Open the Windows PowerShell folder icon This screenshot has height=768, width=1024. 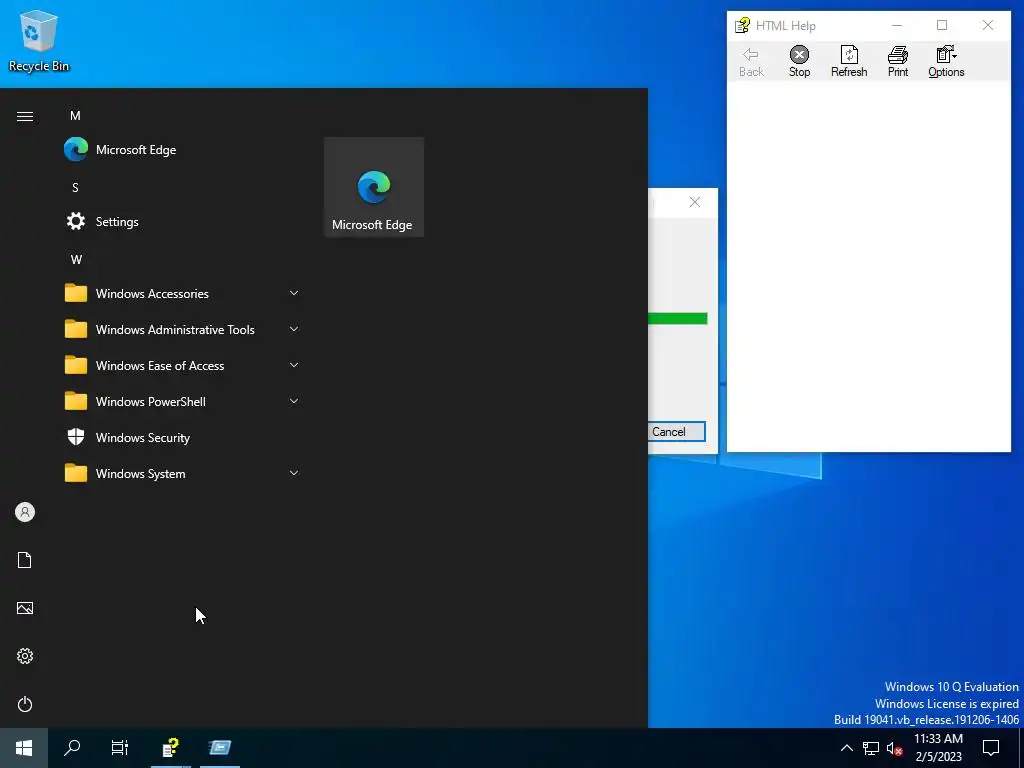click(76, 401)
